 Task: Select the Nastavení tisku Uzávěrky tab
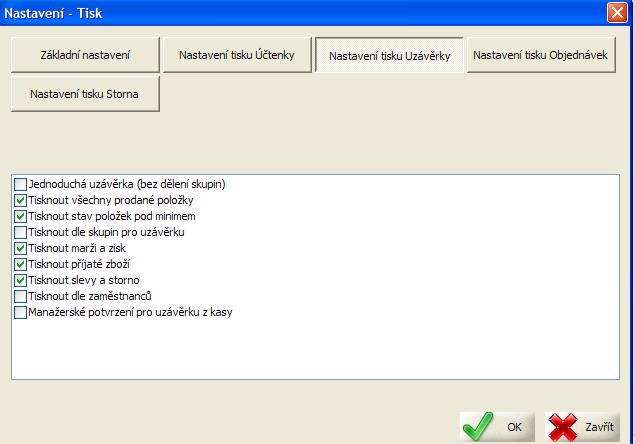[x=389, y=56]
